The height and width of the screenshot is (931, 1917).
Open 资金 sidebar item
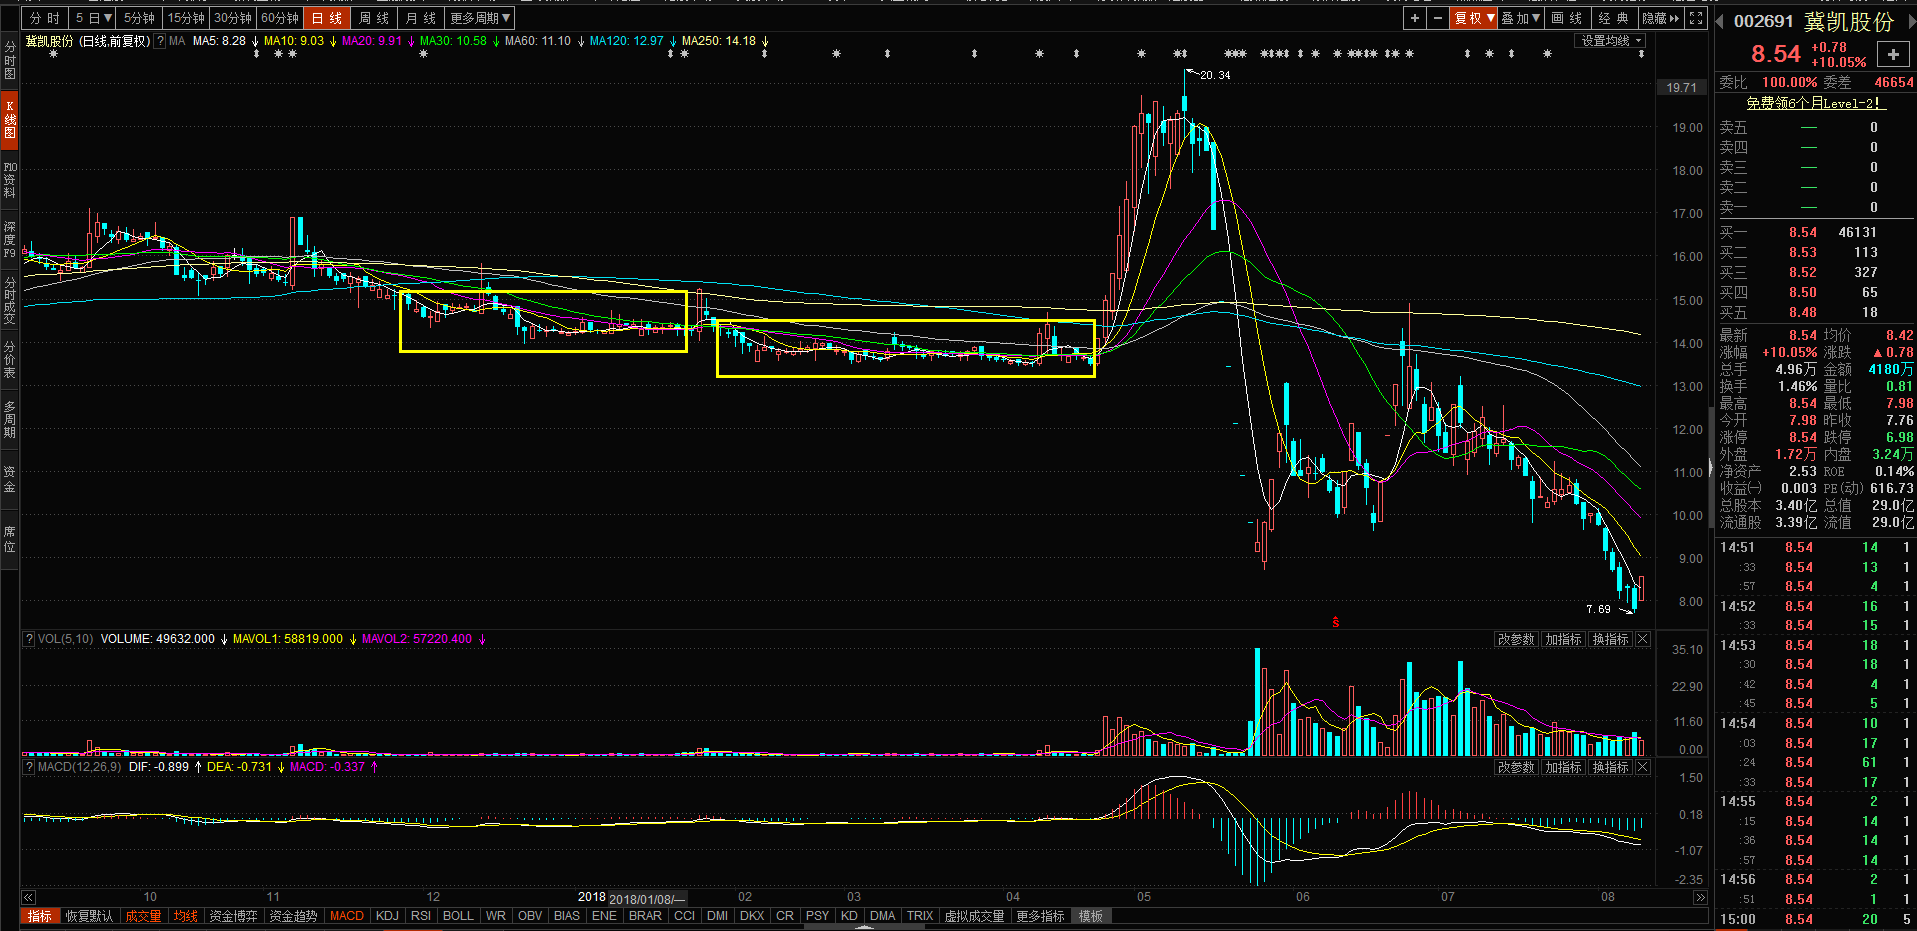click(9, 479)
